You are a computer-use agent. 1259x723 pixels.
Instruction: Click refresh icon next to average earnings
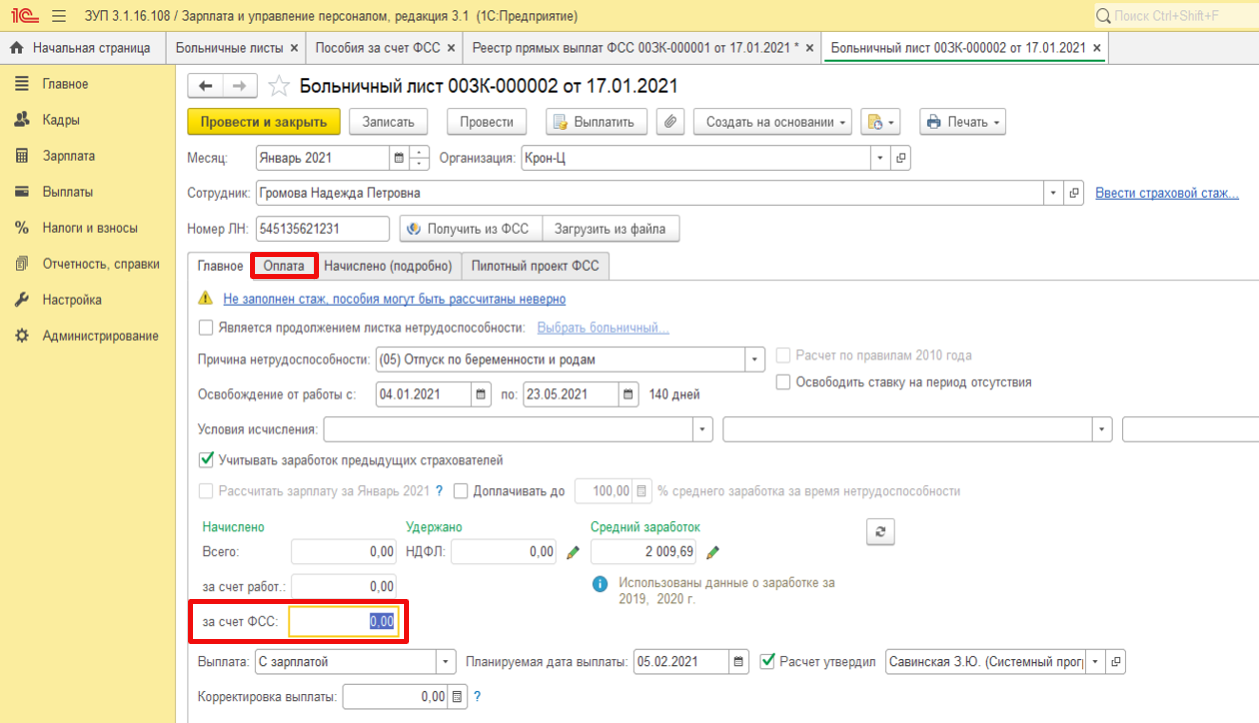pos(880,532)
